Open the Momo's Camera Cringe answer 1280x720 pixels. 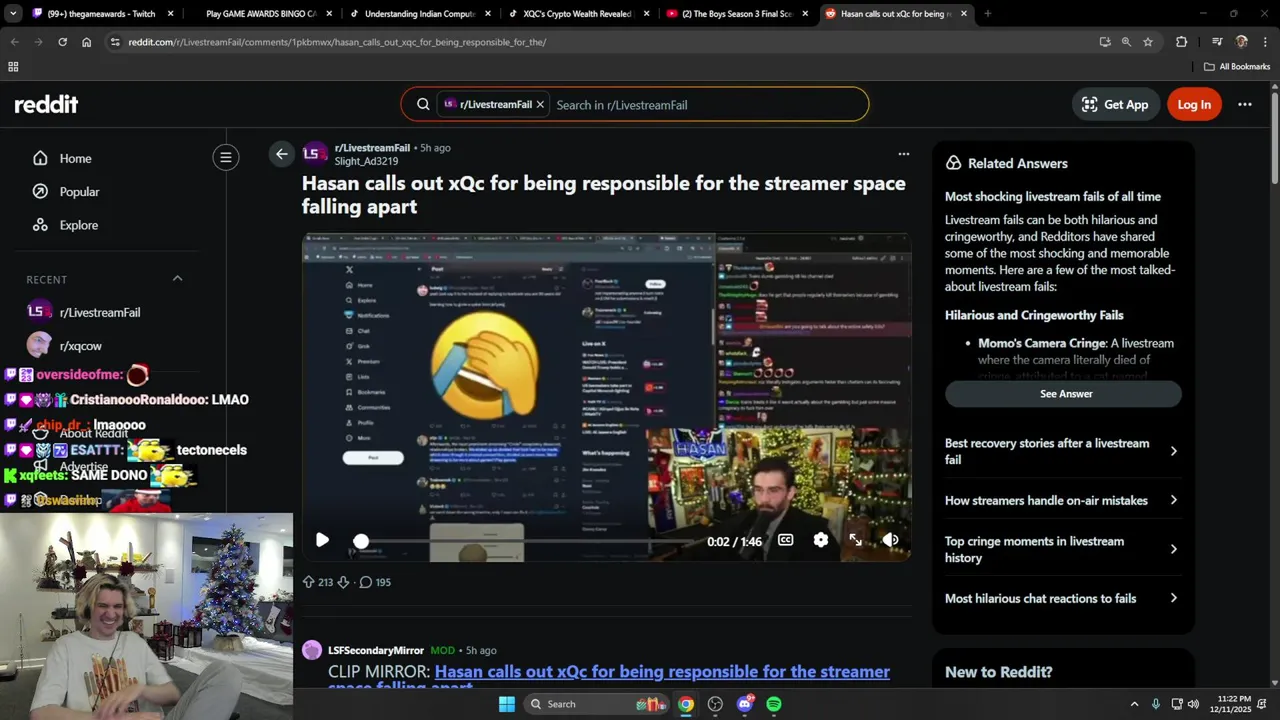click(x=1042, y=343)
